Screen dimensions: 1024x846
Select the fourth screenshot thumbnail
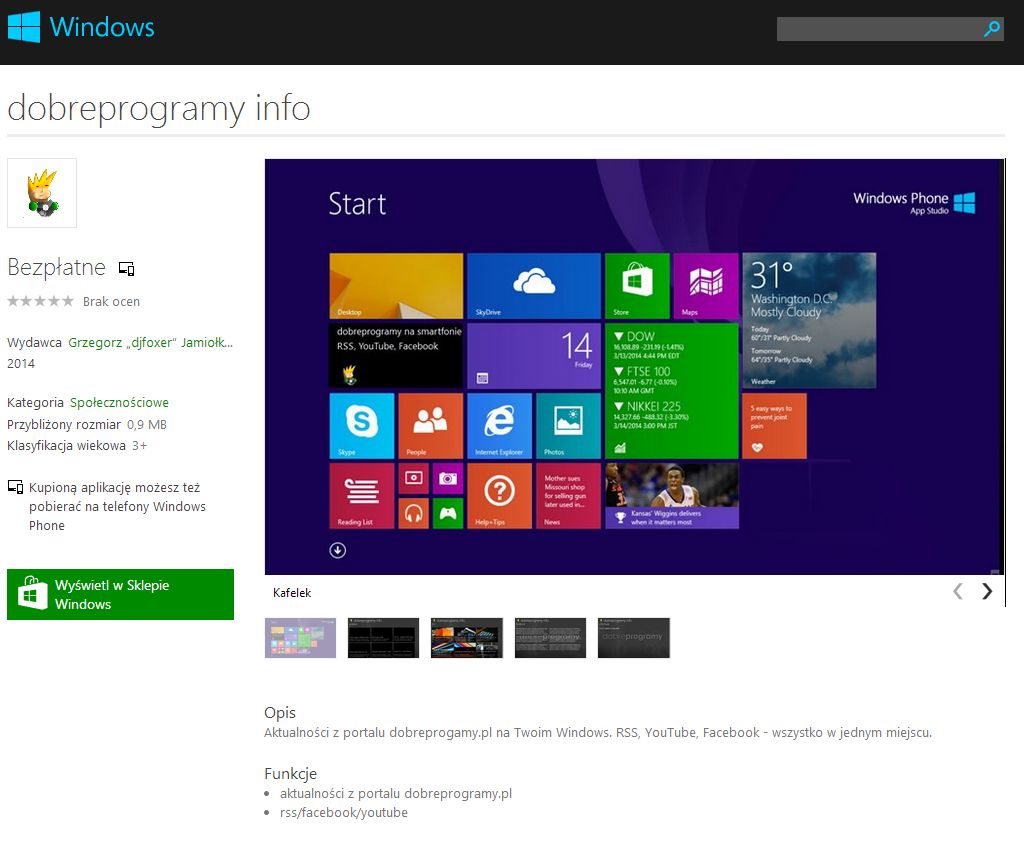pyautogui.click(x=550, y=638)
